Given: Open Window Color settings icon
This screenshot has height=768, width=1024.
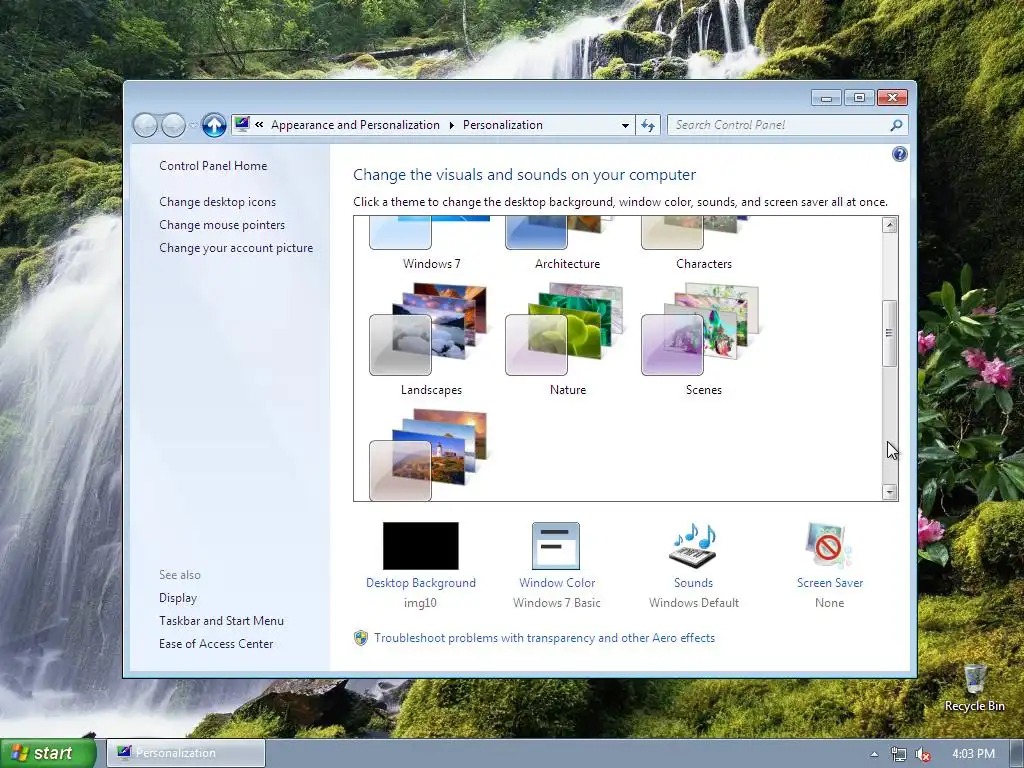Looking at the screenshot, I should (x=556, y=546).
